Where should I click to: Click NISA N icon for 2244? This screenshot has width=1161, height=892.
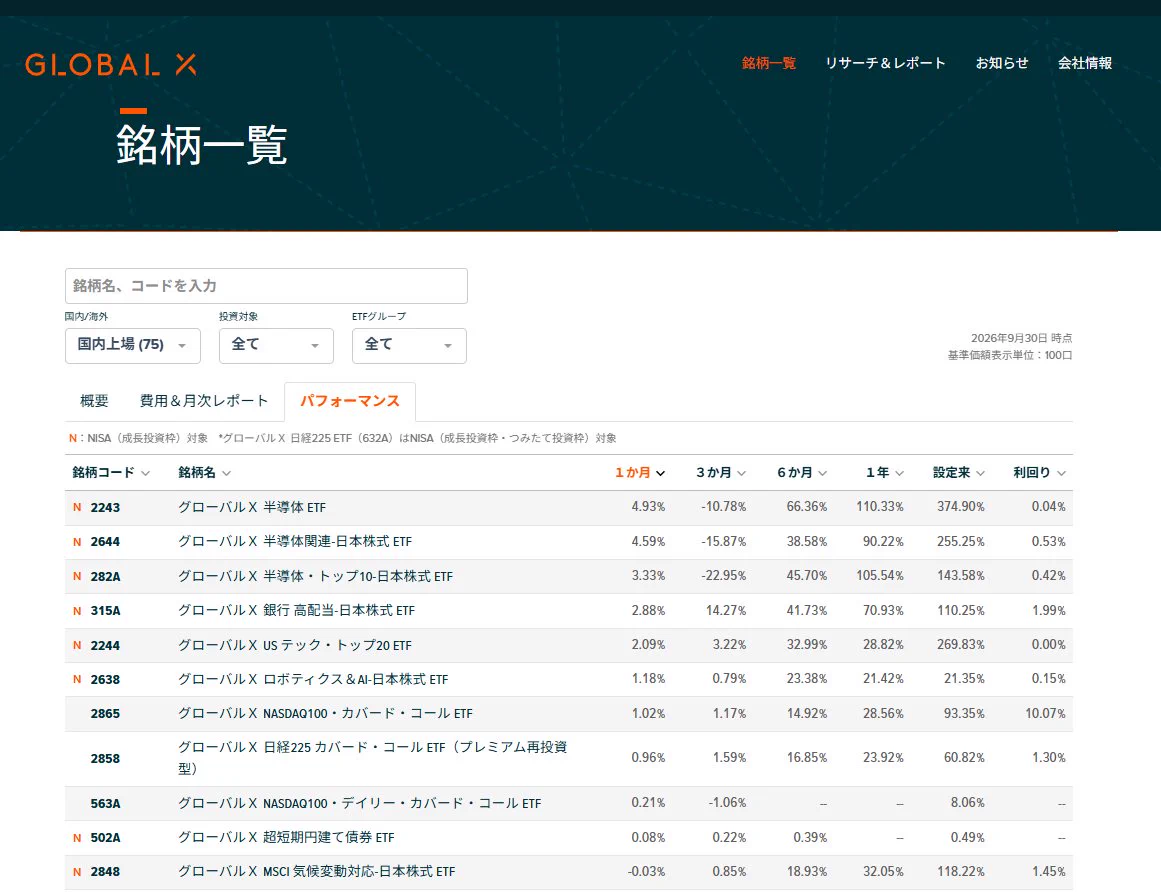(77, 645)
